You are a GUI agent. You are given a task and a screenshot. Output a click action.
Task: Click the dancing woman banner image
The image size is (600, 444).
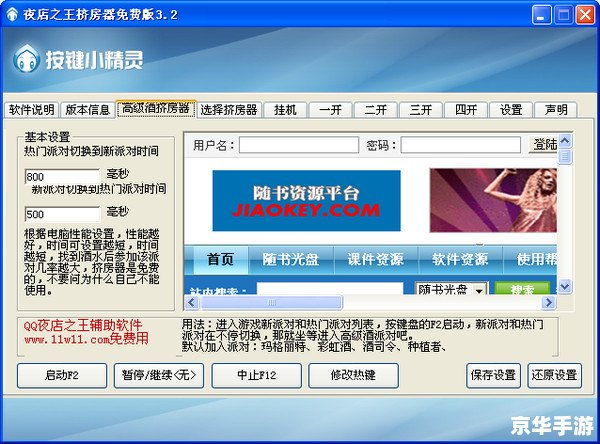pos(493,200)
